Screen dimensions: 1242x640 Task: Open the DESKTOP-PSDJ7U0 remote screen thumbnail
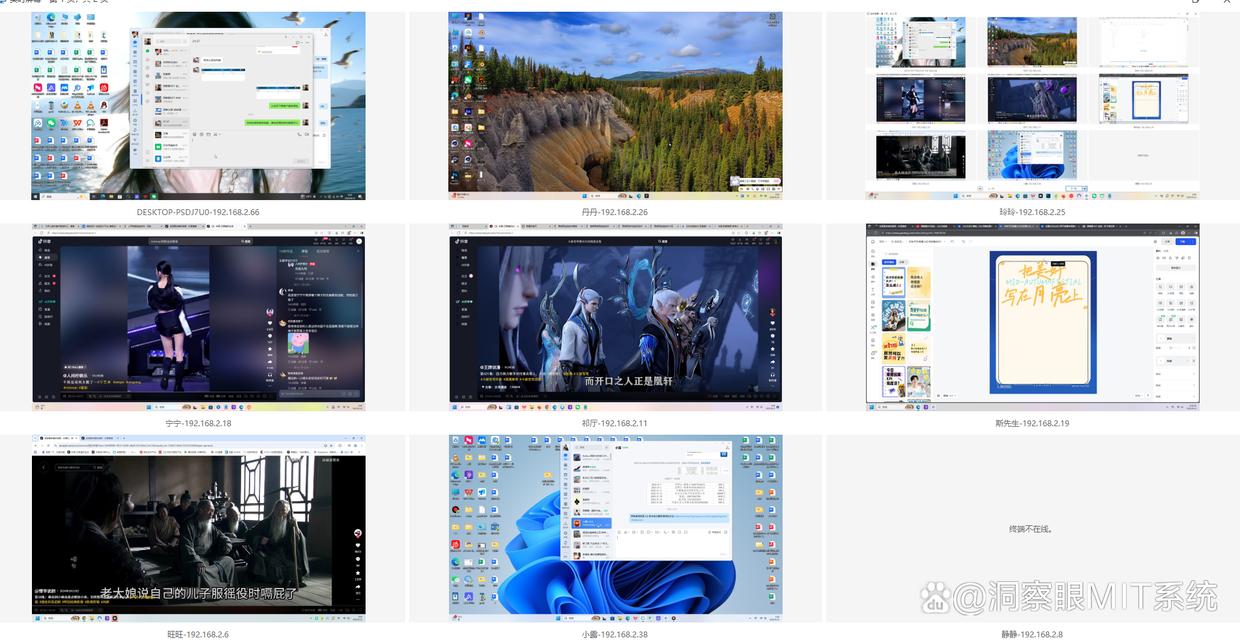coord(198,105)
